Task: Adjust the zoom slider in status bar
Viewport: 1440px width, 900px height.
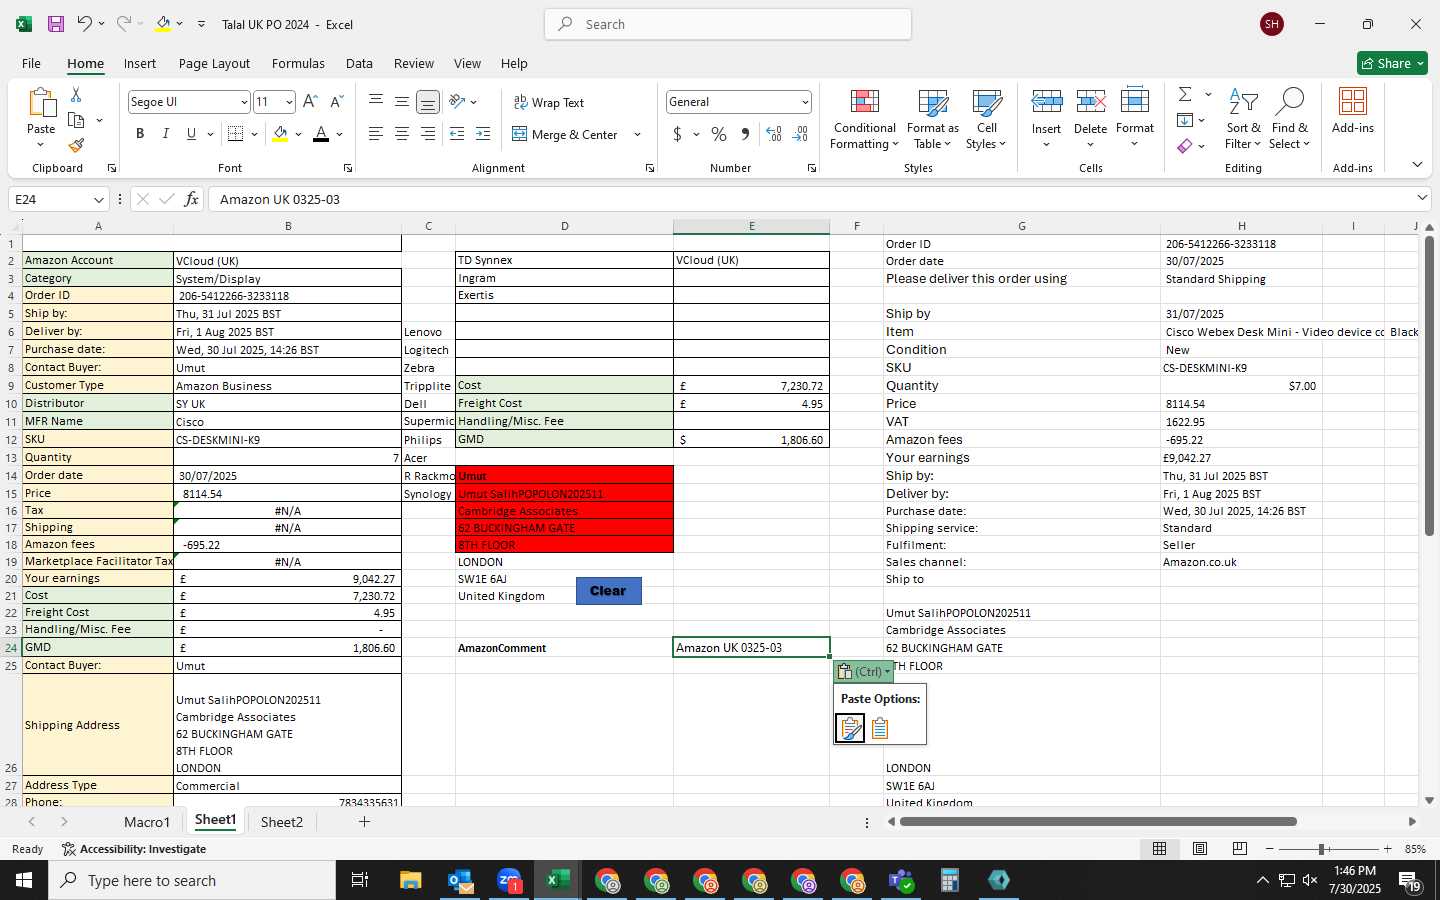Action: (1322, 849)
